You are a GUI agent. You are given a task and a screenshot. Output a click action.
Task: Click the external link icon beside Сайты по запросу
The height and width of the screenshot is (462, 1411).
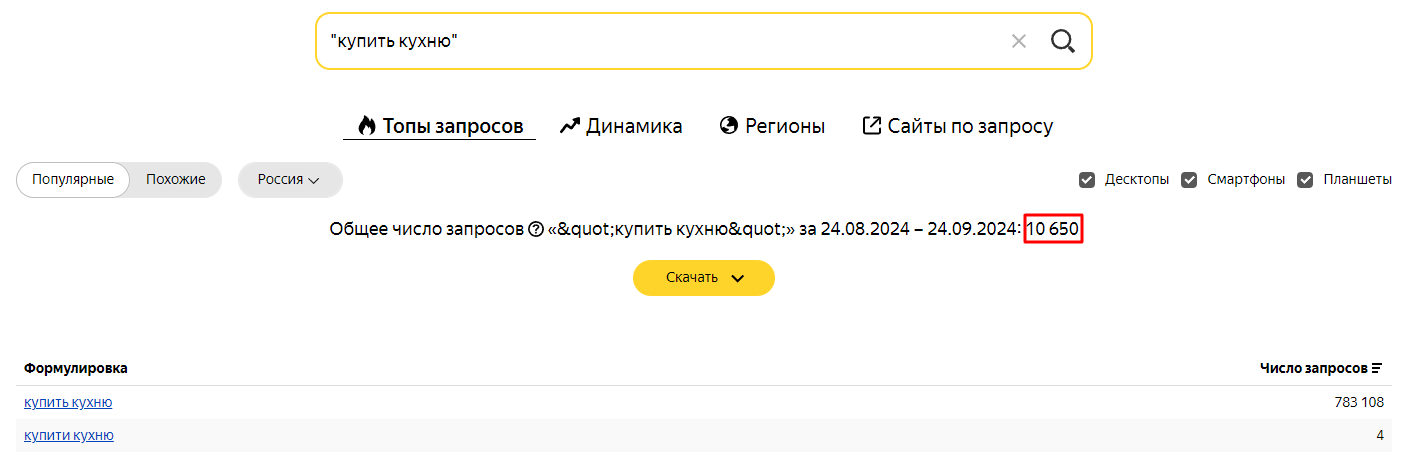pyautogui.click(x=872, y=126)
